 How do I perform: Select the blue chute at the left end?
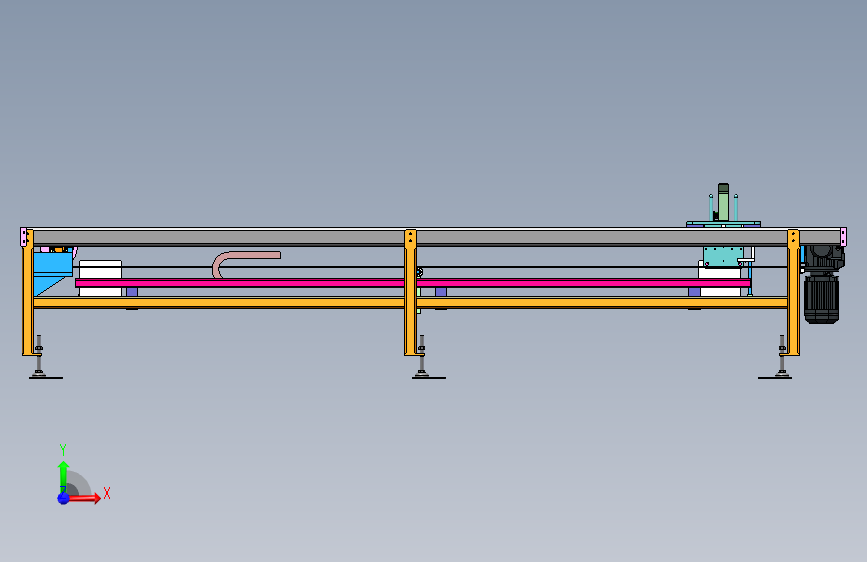[51, 272]
